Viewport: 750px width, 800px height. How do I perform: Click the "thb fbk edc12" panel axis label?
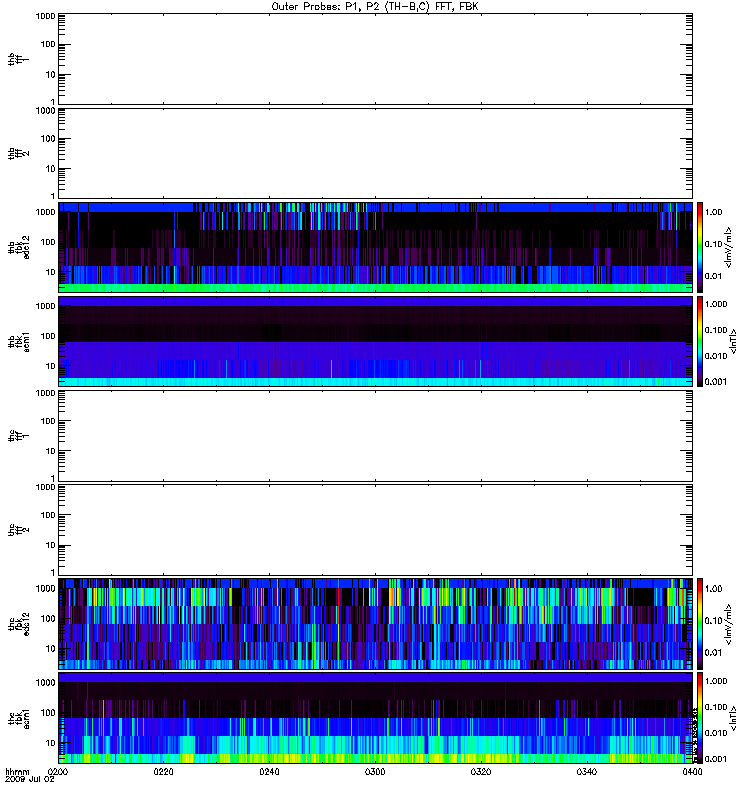click(x=18, y=247)
